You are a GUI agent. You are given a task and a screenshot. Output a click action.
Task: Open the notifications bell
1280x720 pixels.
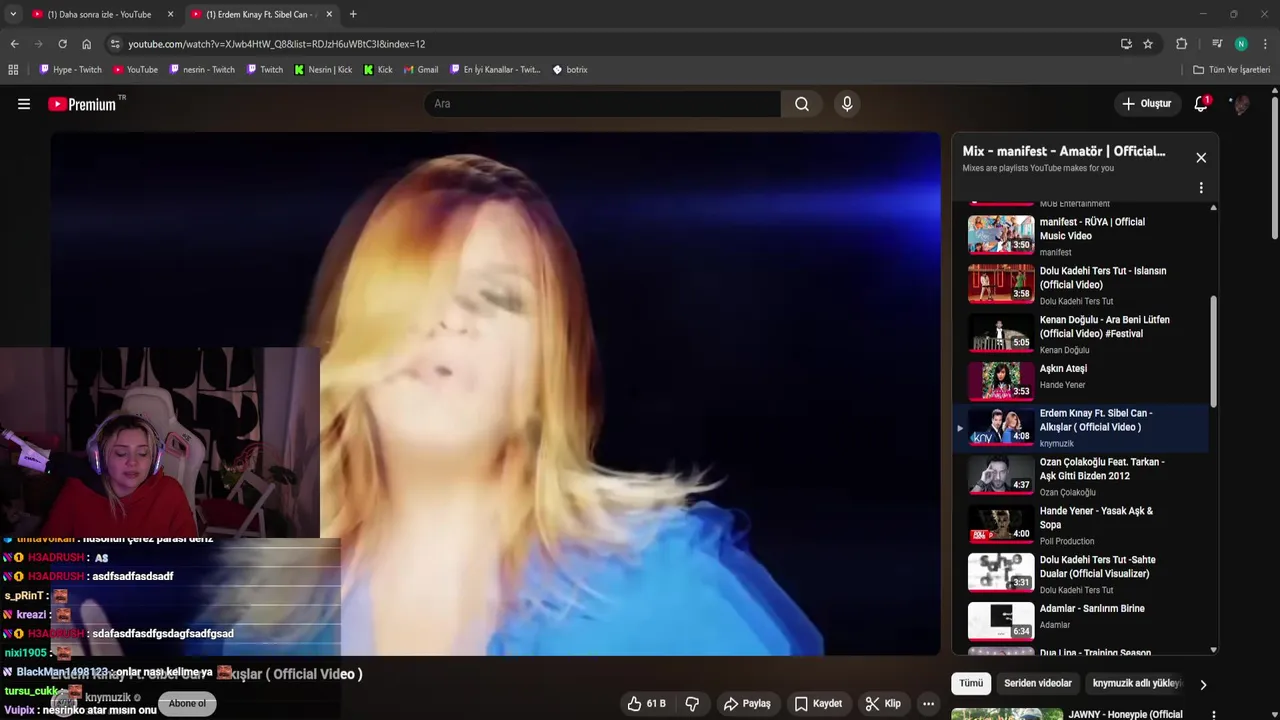pos(1201,104)
